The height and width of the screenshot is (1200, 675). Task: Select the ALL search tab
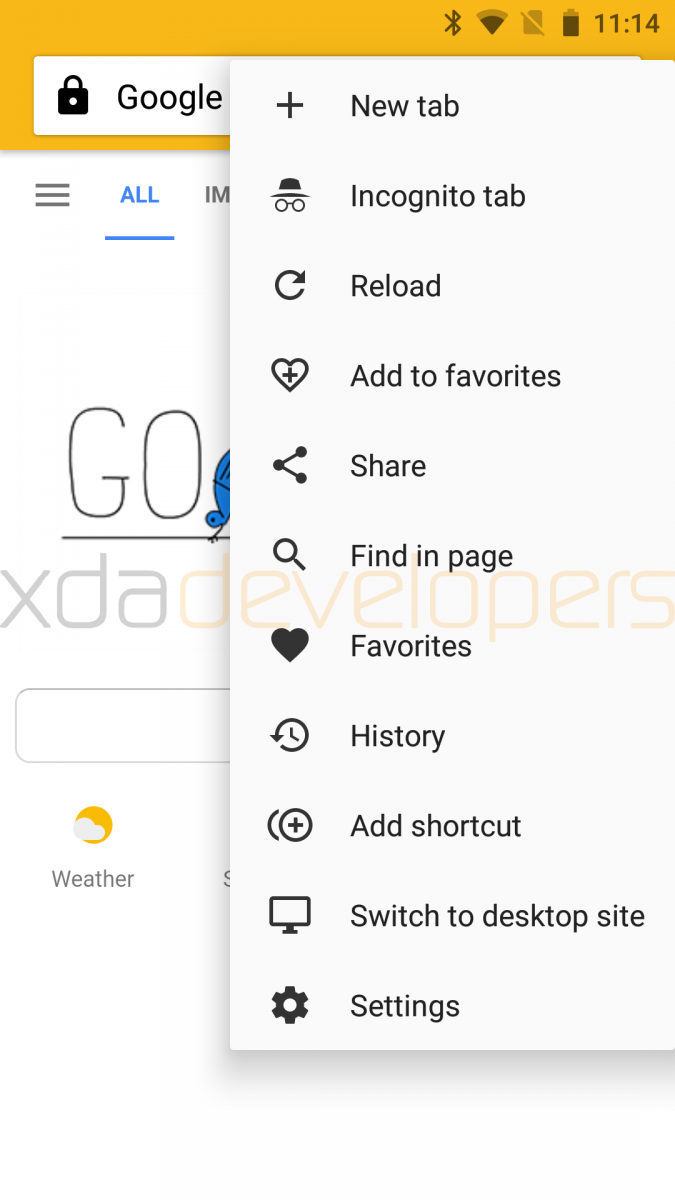[x=140, y=195]
